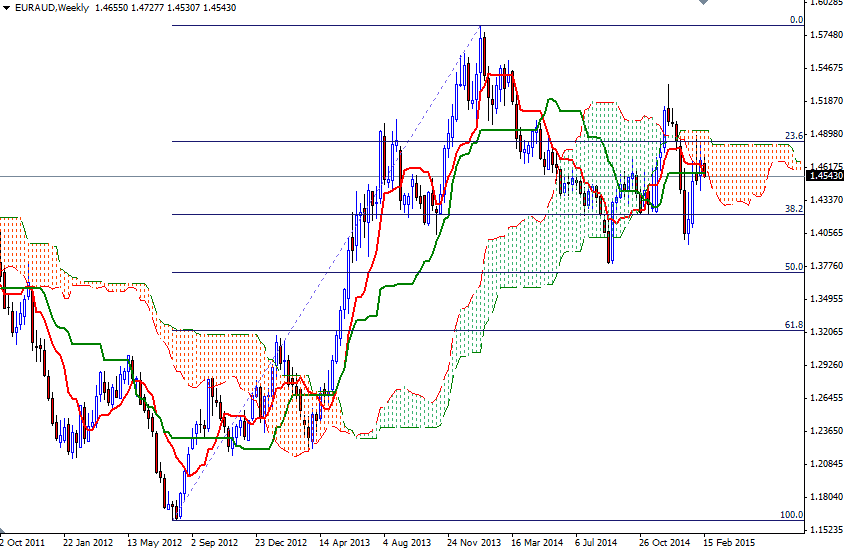Click the 26 Oct 2014 date label

[x=664, y=542]
